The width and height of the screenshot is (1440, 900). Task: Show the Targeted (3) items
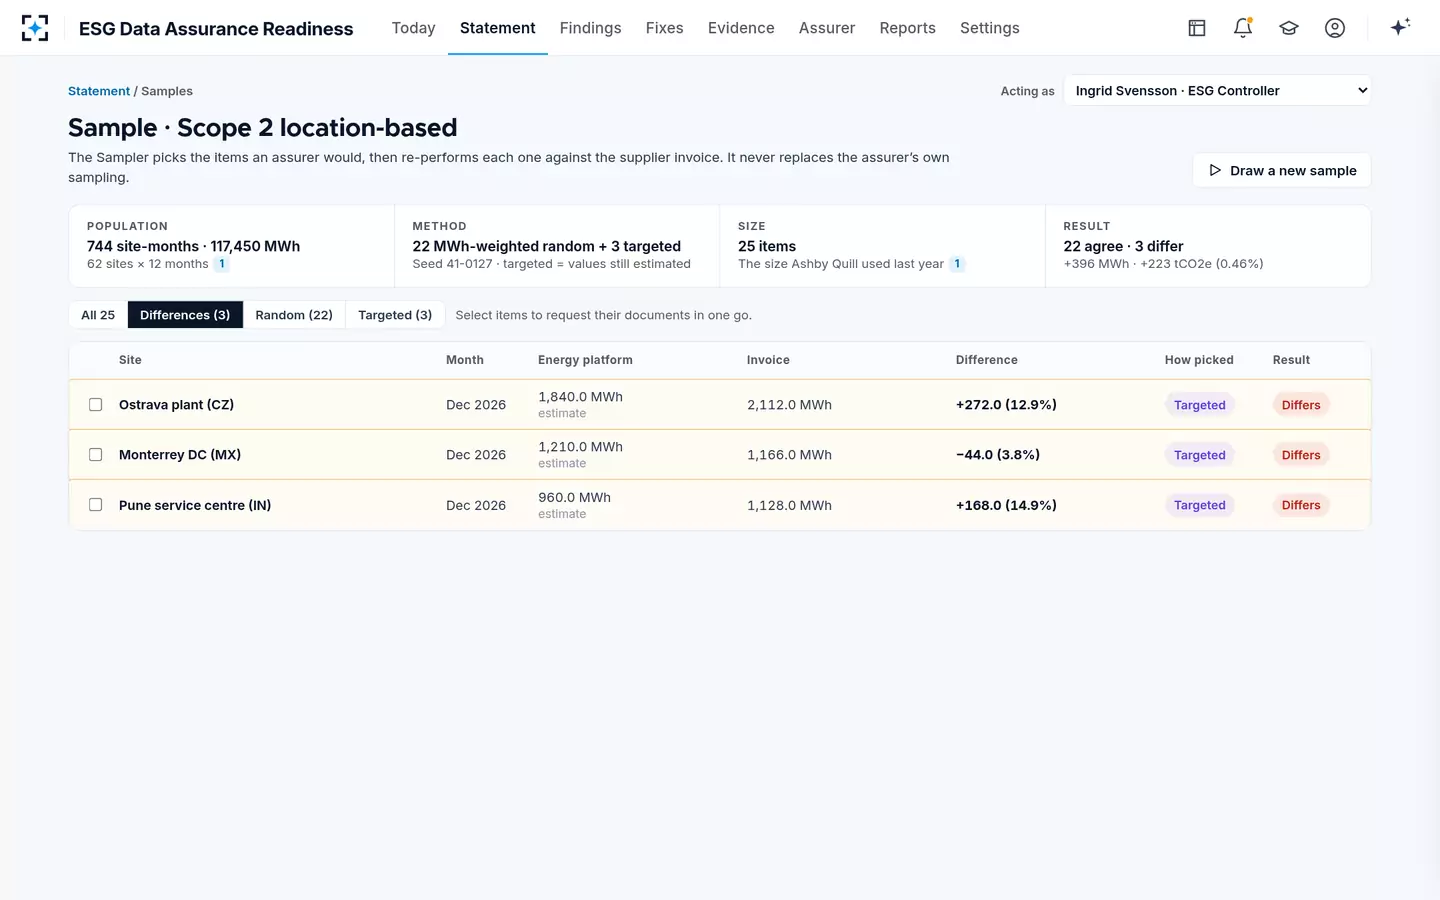click(395, 315)
